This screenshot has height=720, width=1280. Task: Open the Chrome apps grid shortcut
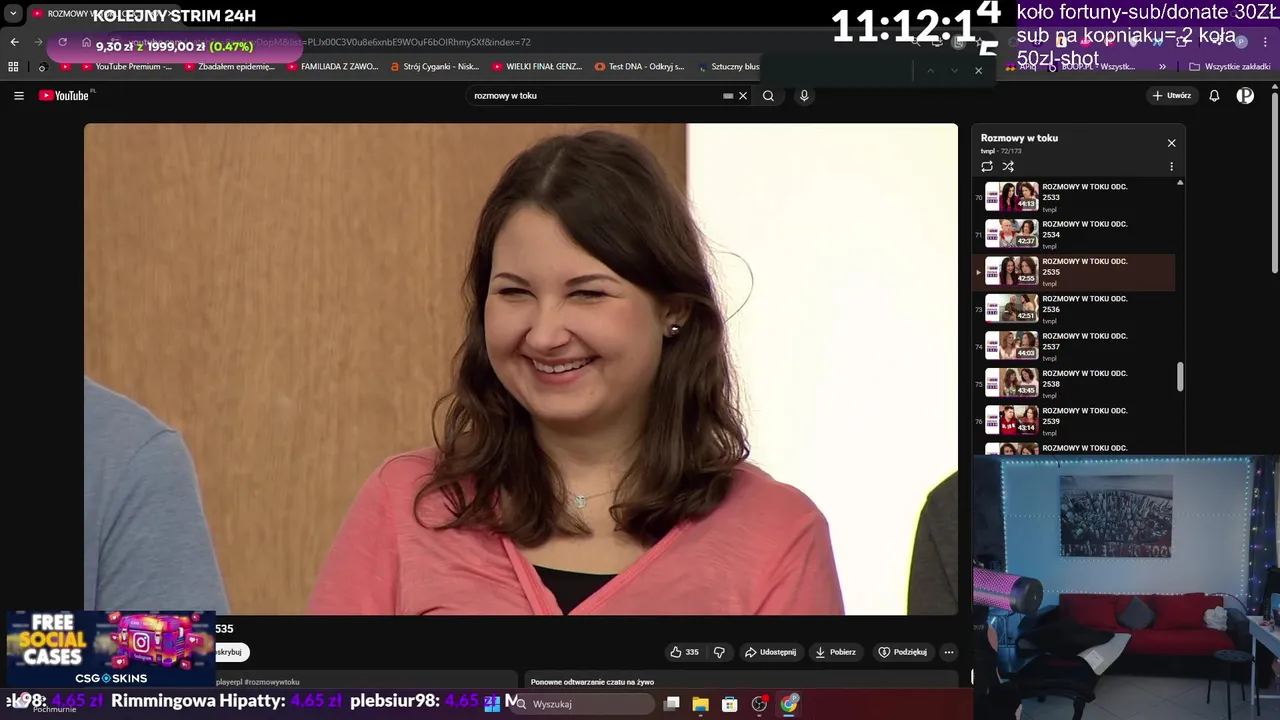point(13,67)
